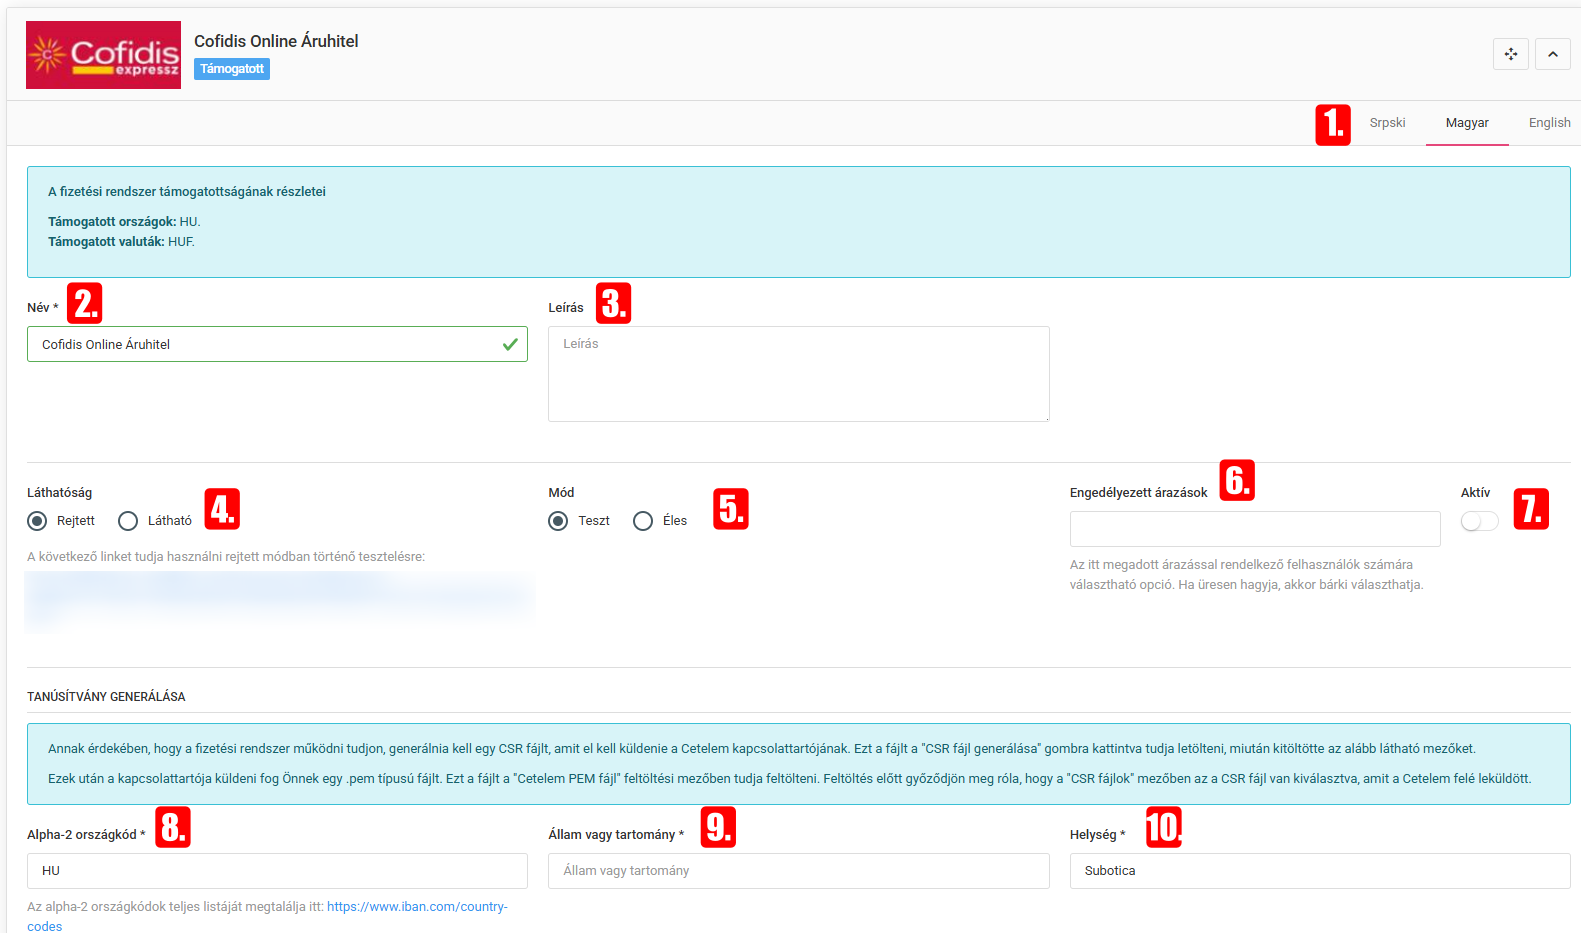Click the green checkmark in Név field

coord(510,344)
